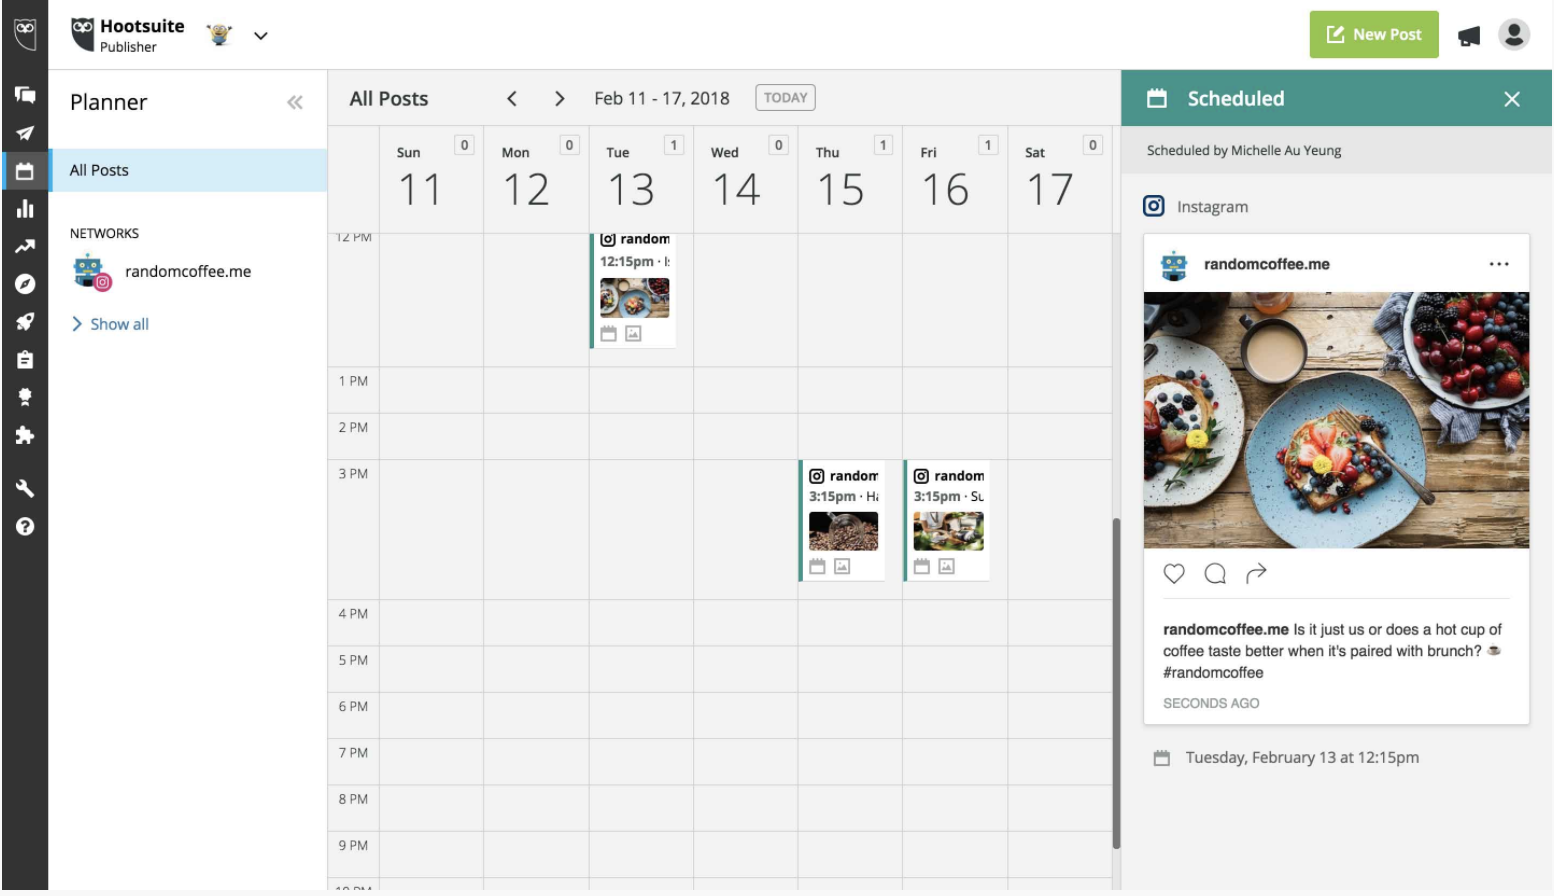Click the randomcoffee.me name in post preview
The height and width of the screenshot is (896, 1554).
(1267, 264)
